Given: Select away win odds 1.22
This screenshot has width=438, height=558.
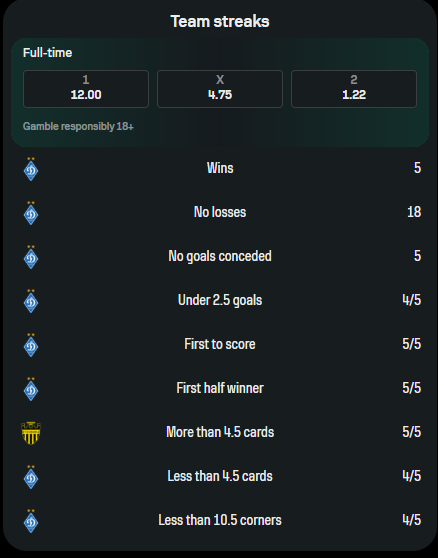Looking at the screenshot, I should (x=354, y=89).
